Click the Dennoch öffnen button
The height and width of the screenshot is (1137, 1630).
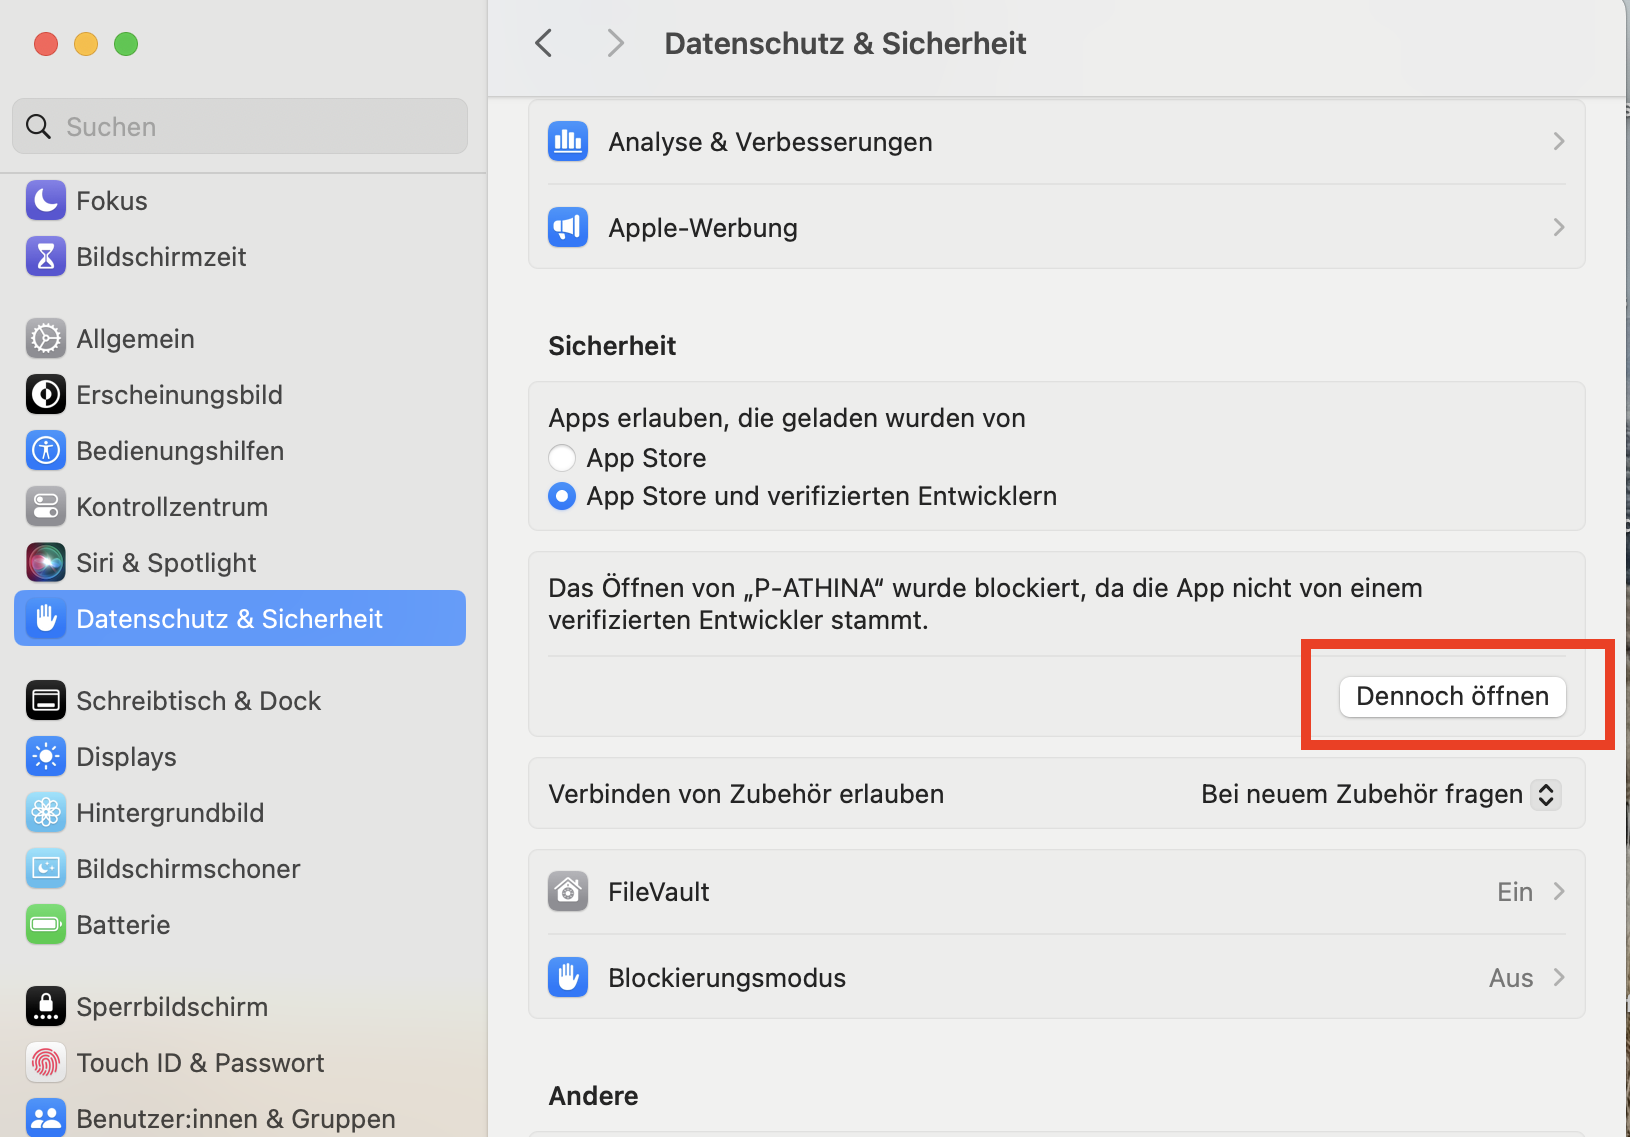[x=1452, y=696]
